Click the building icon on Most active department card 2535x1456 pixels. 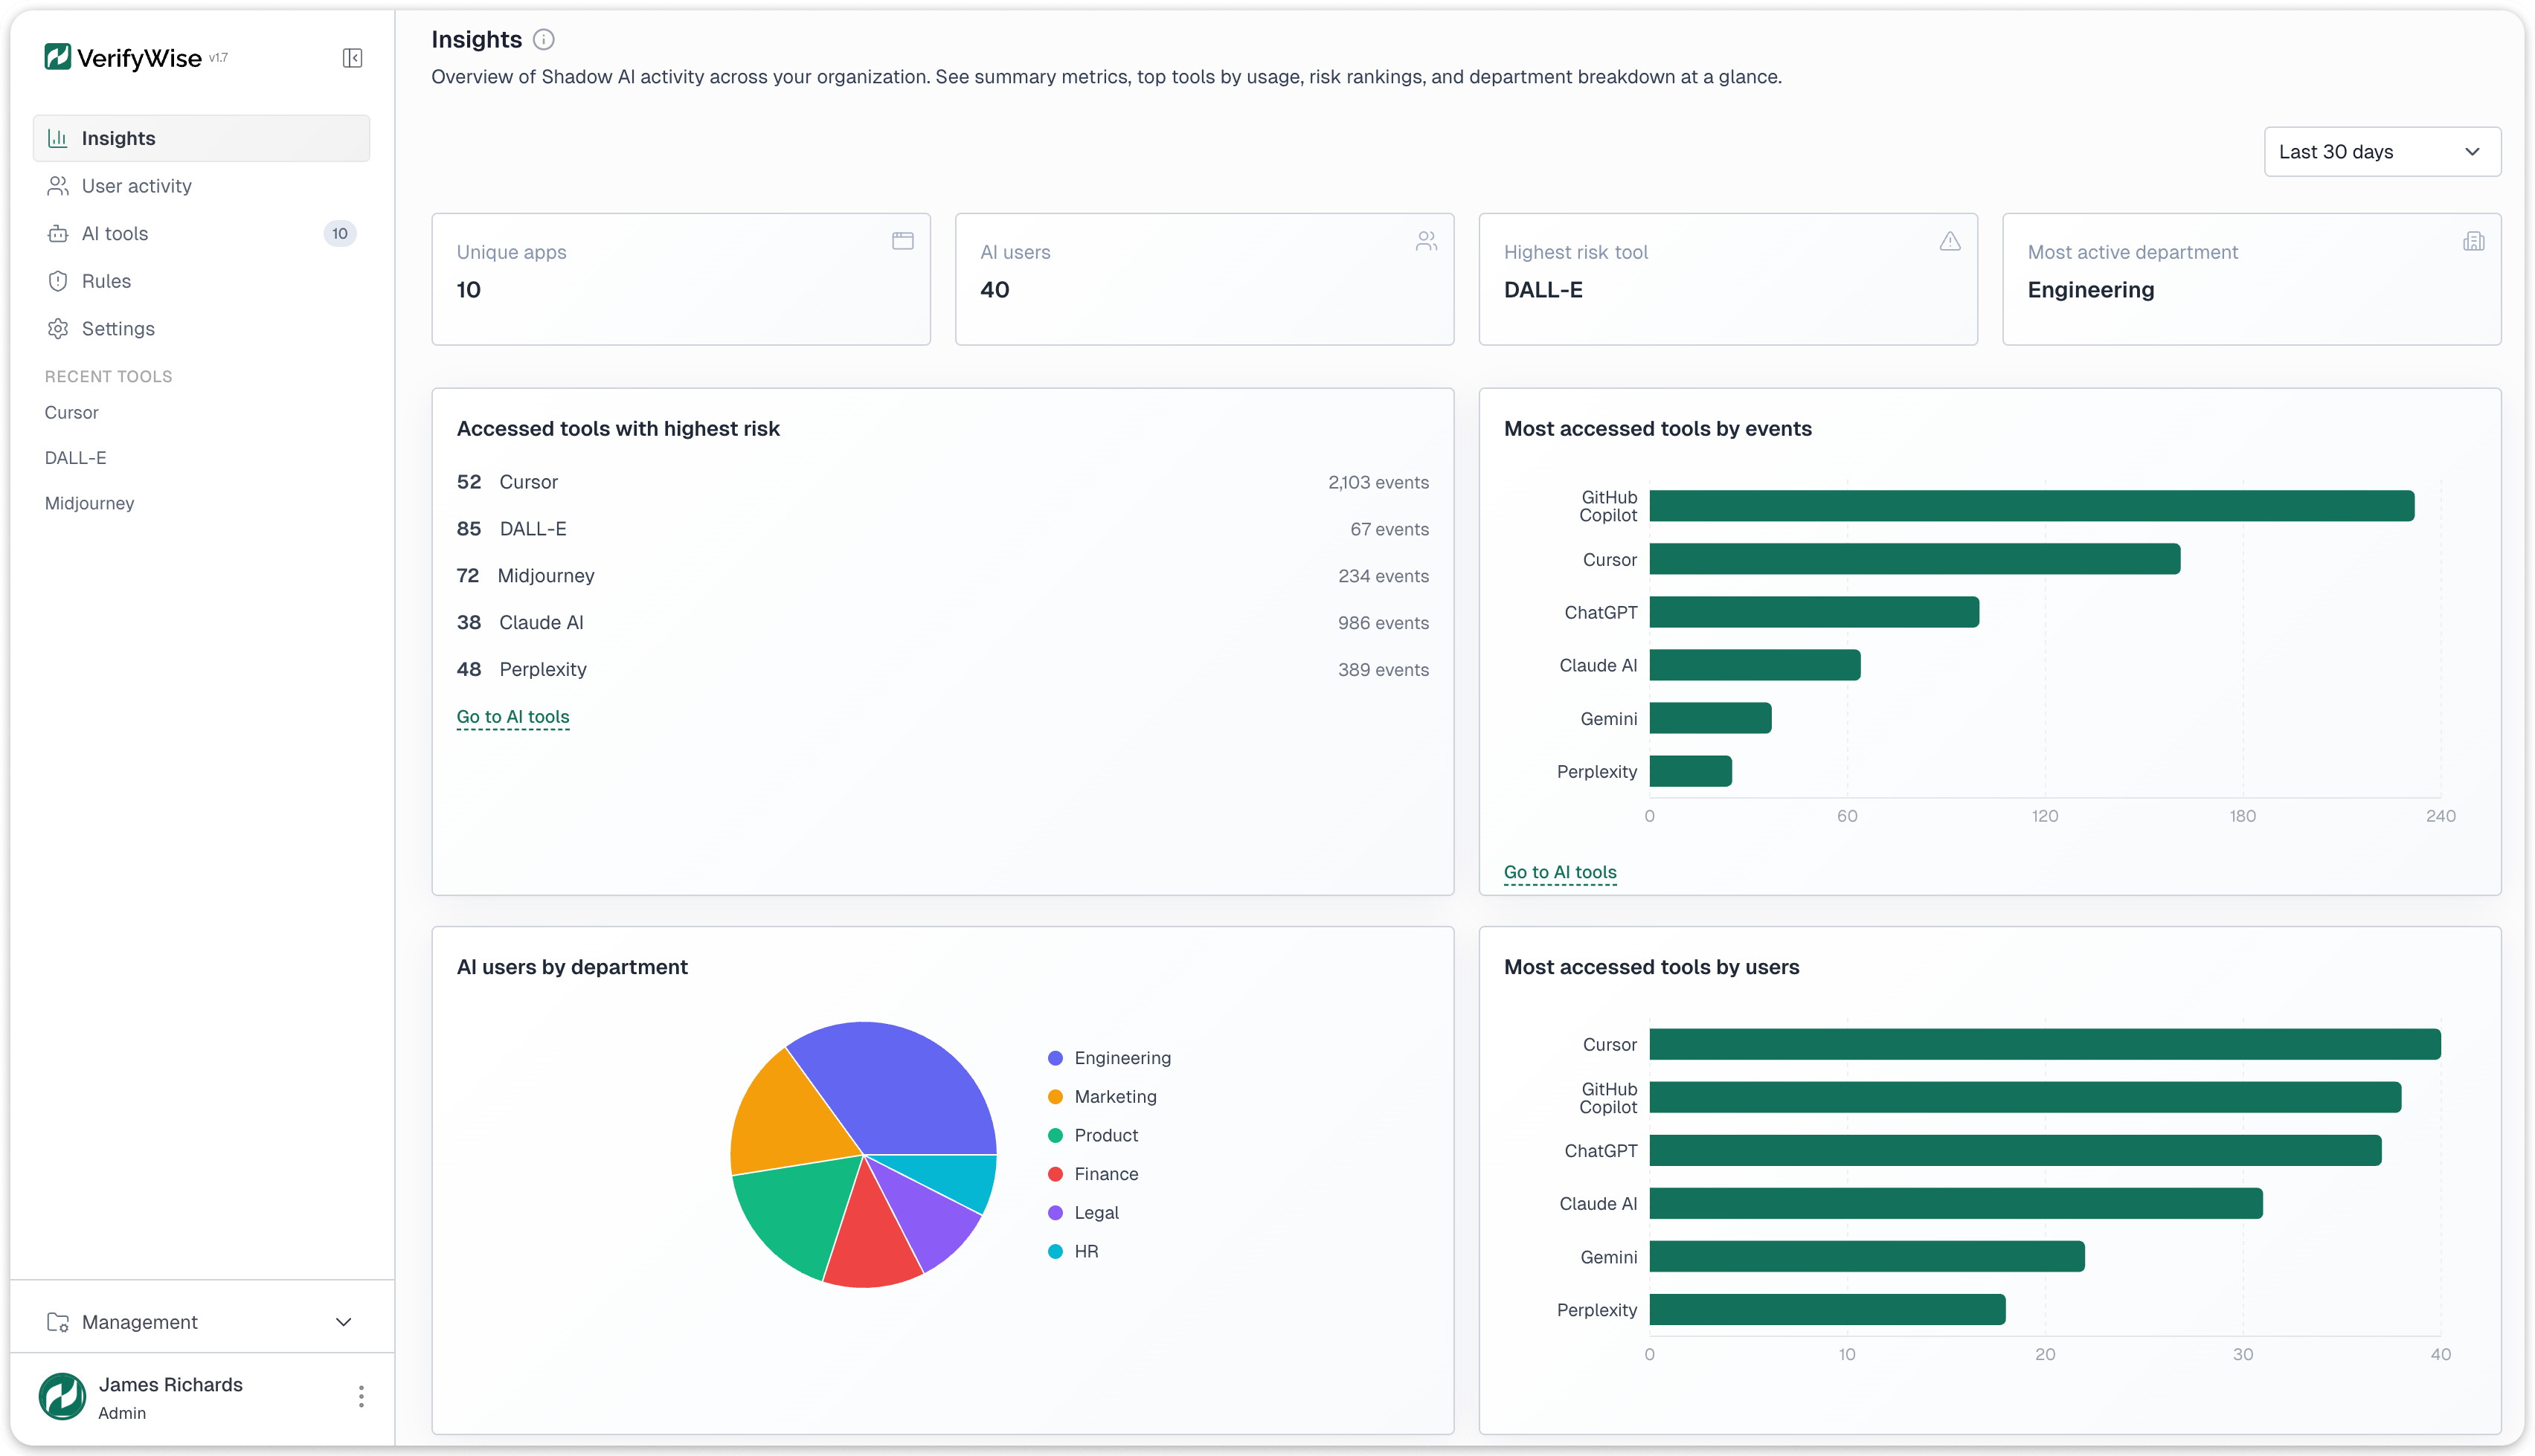pos(2474,241)
